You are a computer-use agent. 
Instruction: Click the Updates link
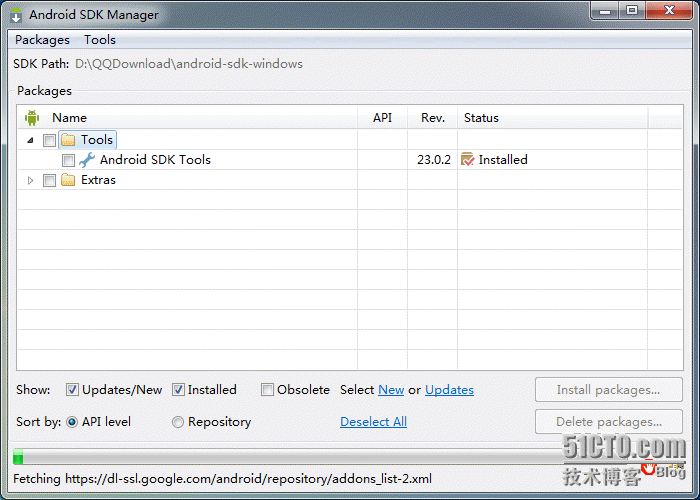coord(449,390)
